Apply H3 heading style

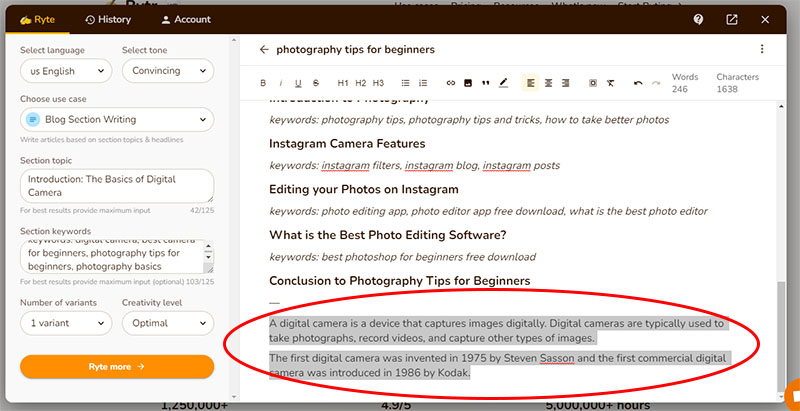(378, 83)
